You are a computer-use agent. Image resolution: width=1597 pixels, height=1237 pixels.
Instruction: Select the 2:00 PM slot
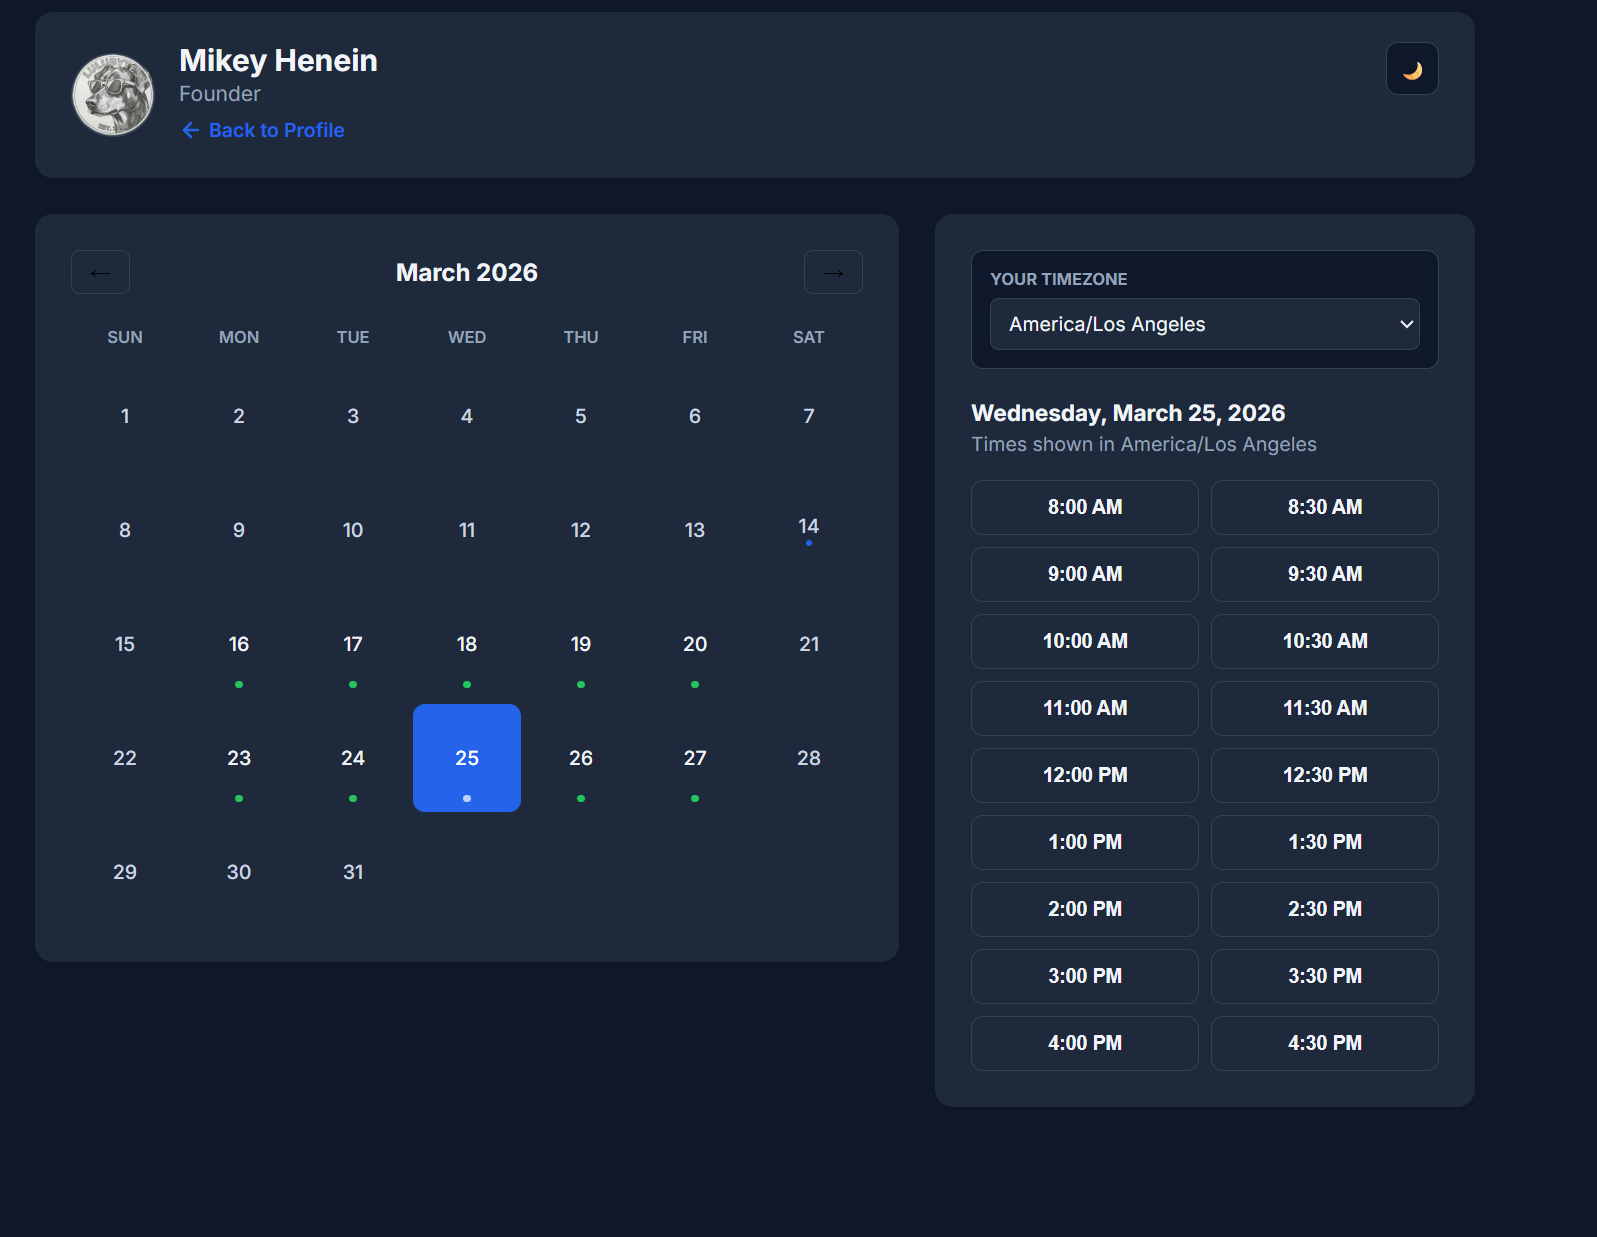tap(1085, 909)
